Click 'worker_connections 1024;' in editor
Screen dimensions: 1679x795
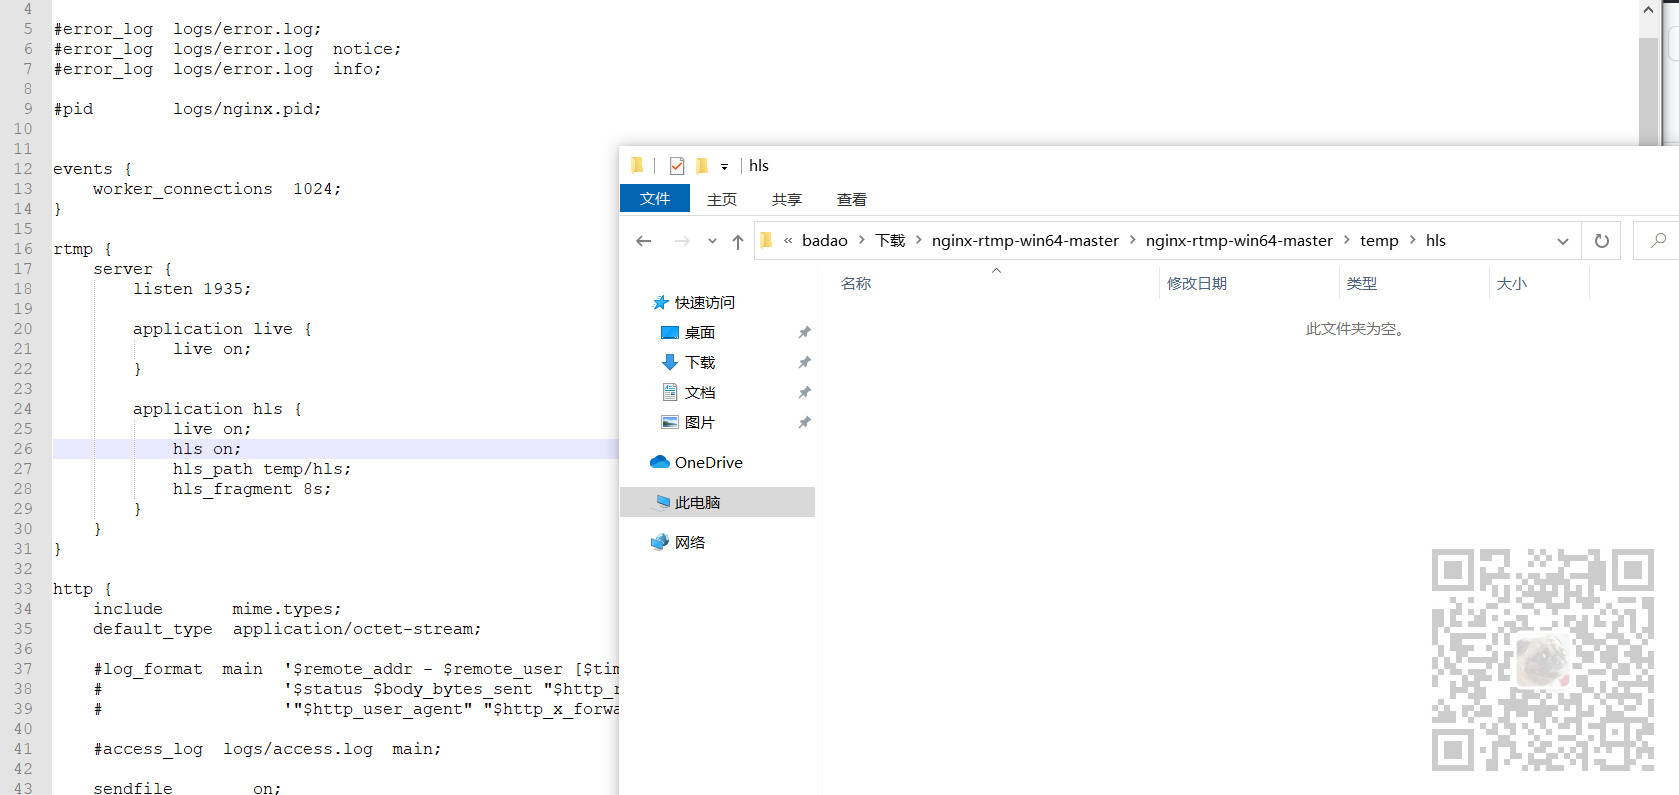(x=217, y=189)
